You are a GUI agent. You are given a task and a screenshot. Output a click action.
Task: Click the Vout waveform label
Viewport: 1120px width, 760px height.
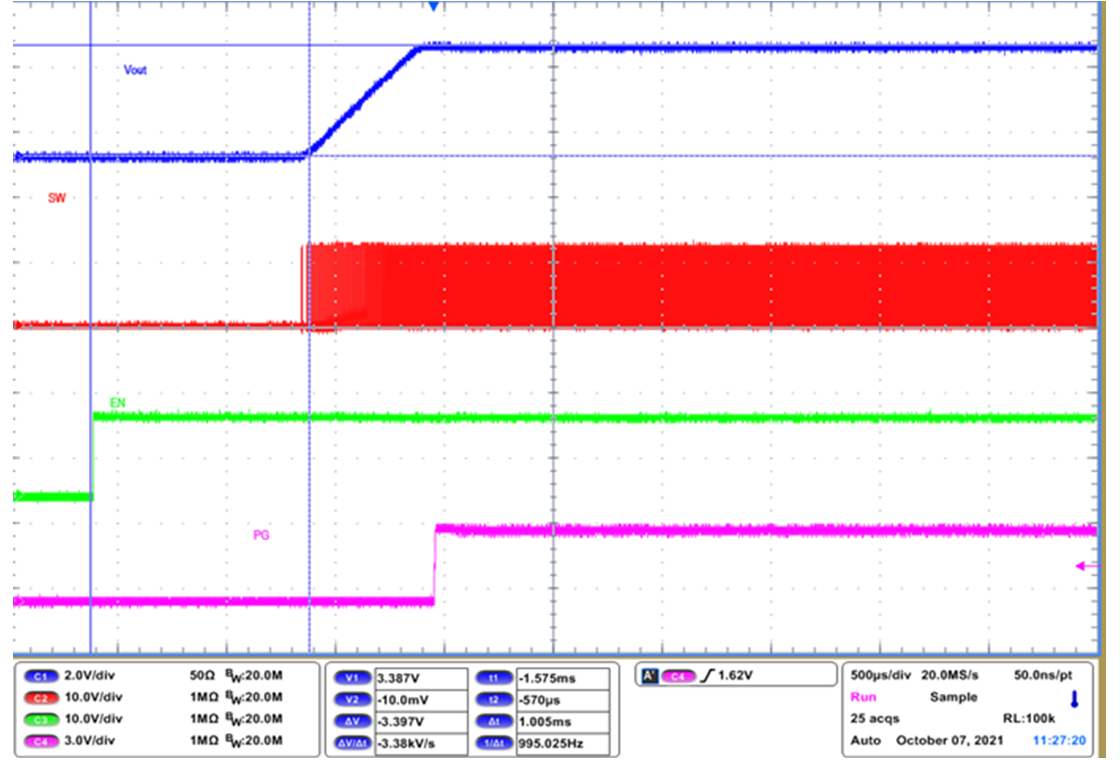133,70
